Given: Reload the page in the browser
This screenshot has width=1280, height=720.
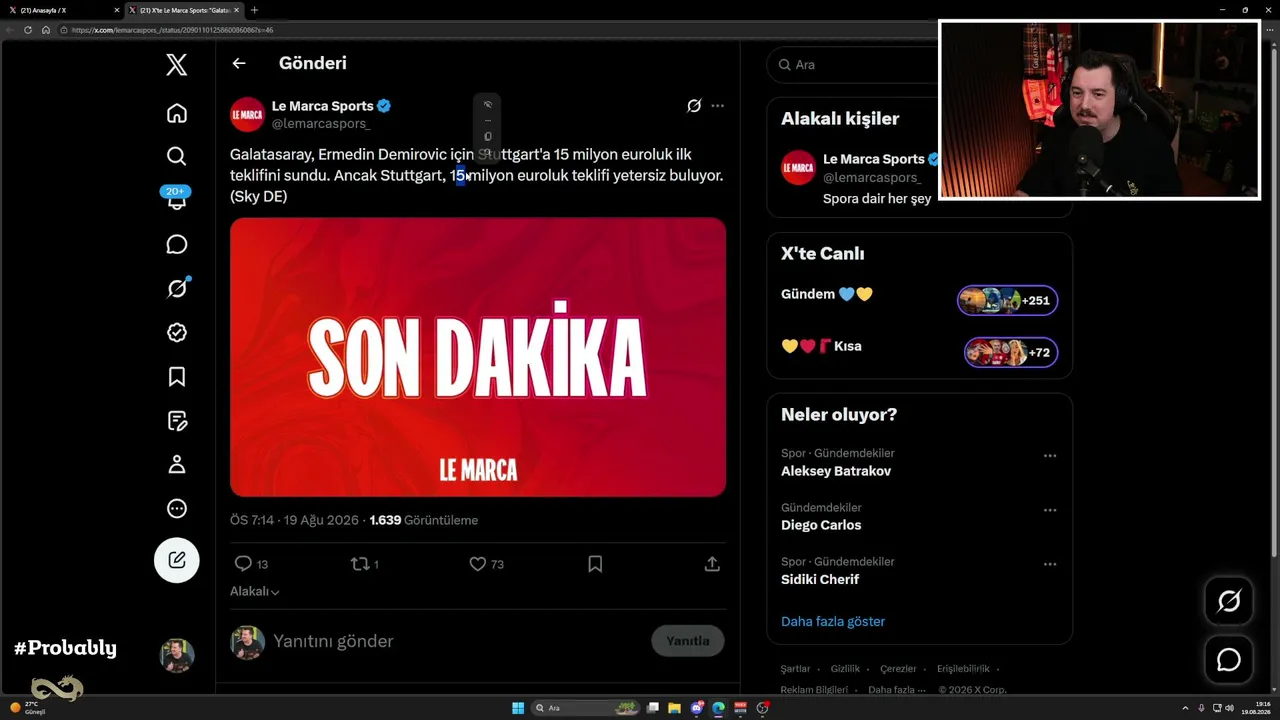Looking at the screenshot, I should click(x=28, y=30).
